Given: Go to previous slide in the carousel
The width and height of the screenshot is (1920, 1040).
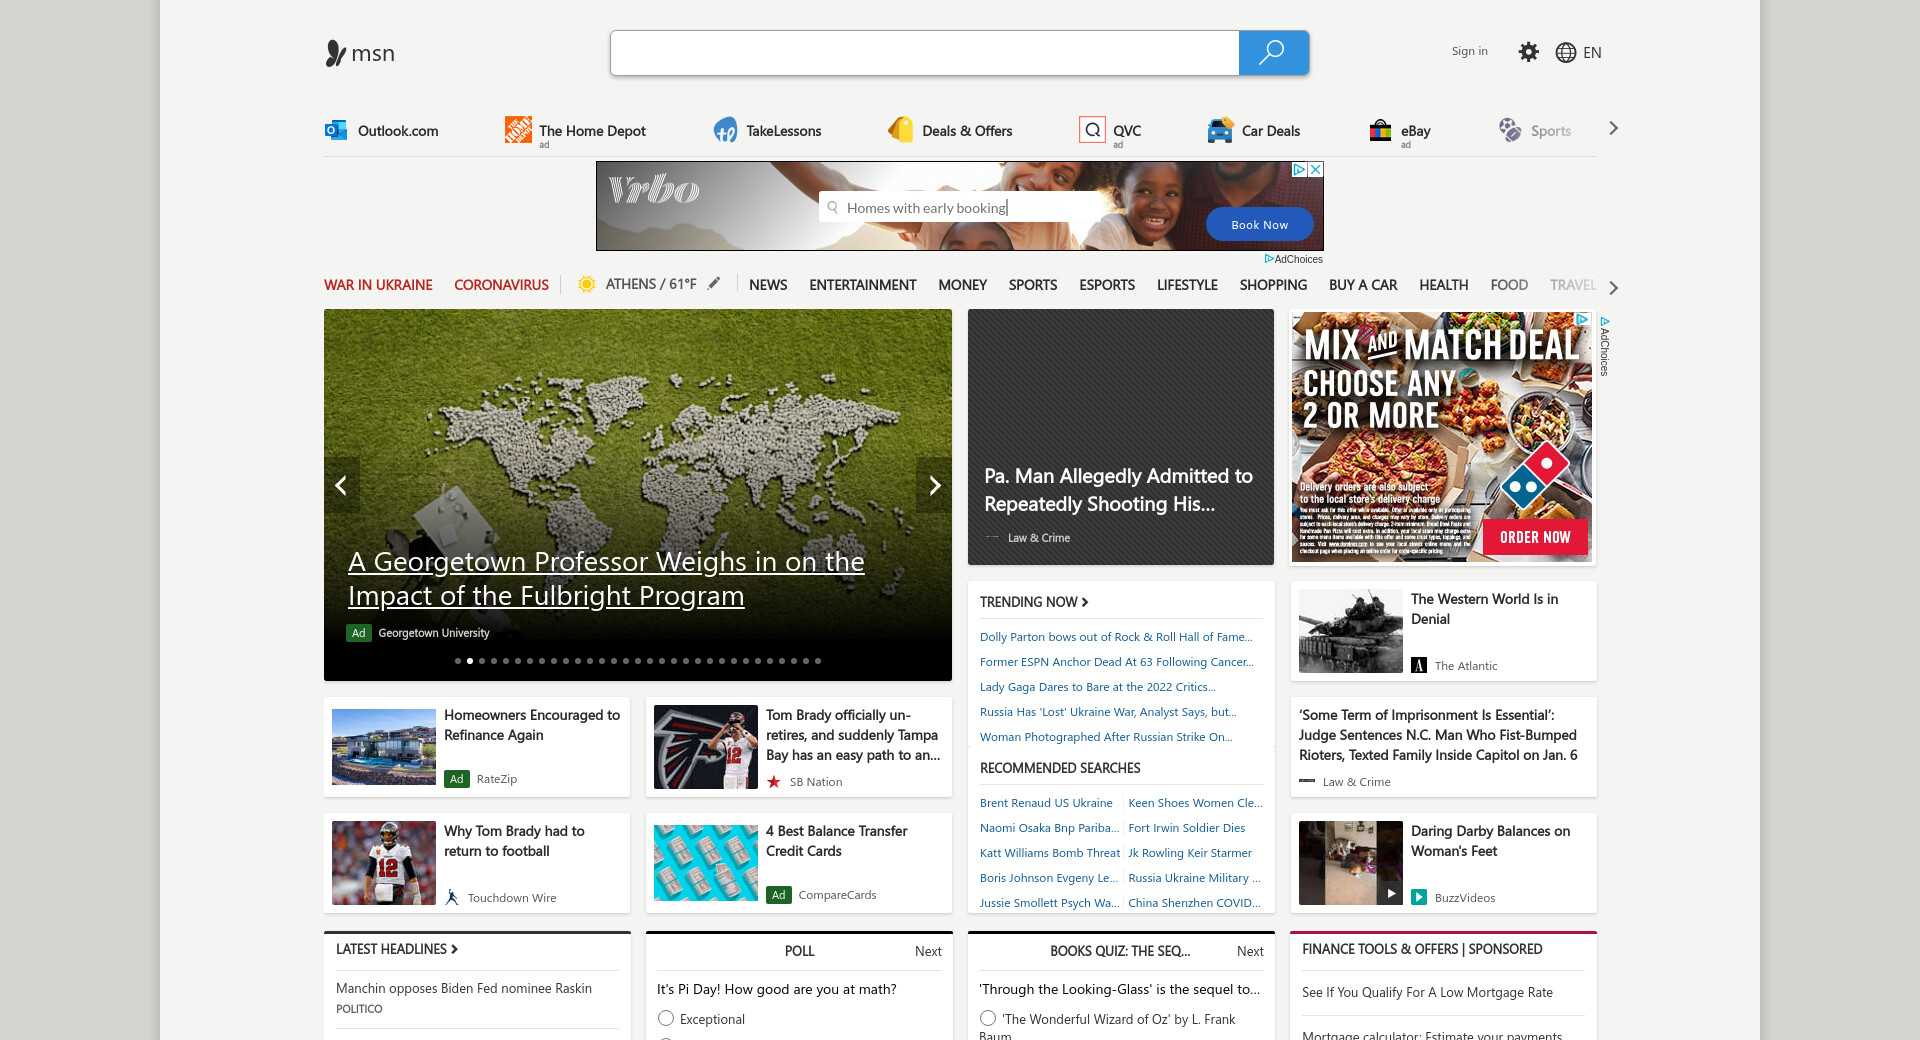Looking at the screenshot, I should [341, 486].
